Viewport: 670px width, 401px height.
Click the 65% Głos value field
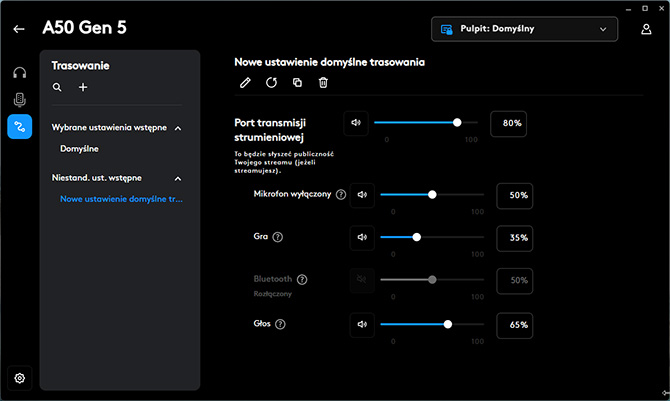click(514, 325)
